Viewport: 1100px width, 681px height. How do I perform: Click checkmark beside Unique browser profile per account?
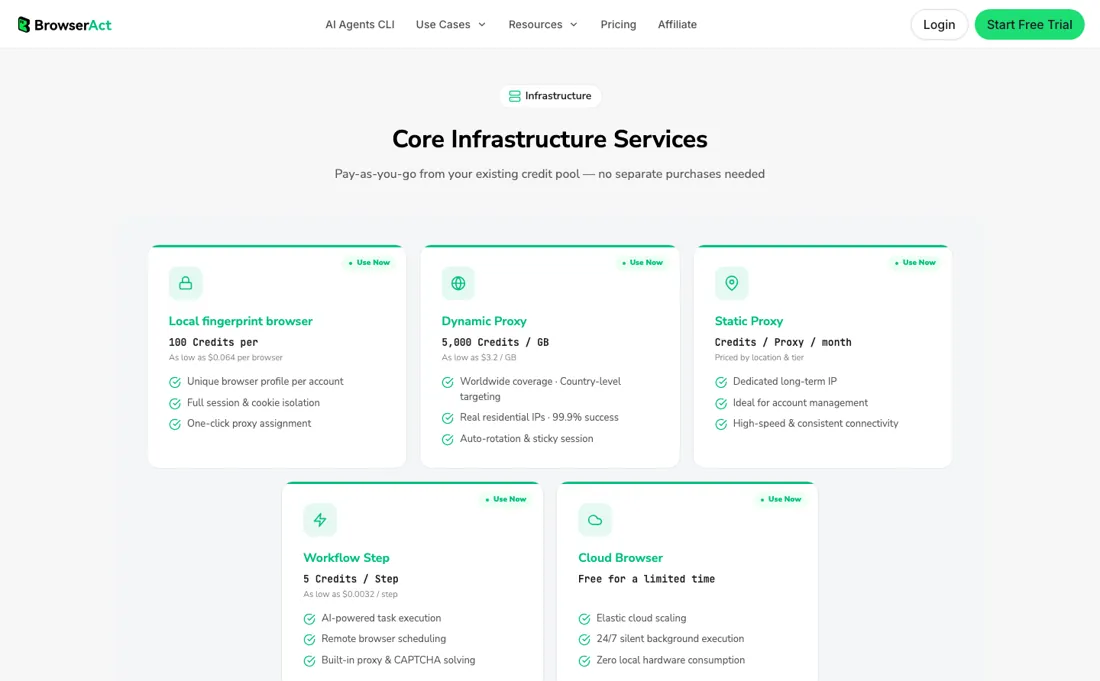(175, 382)
